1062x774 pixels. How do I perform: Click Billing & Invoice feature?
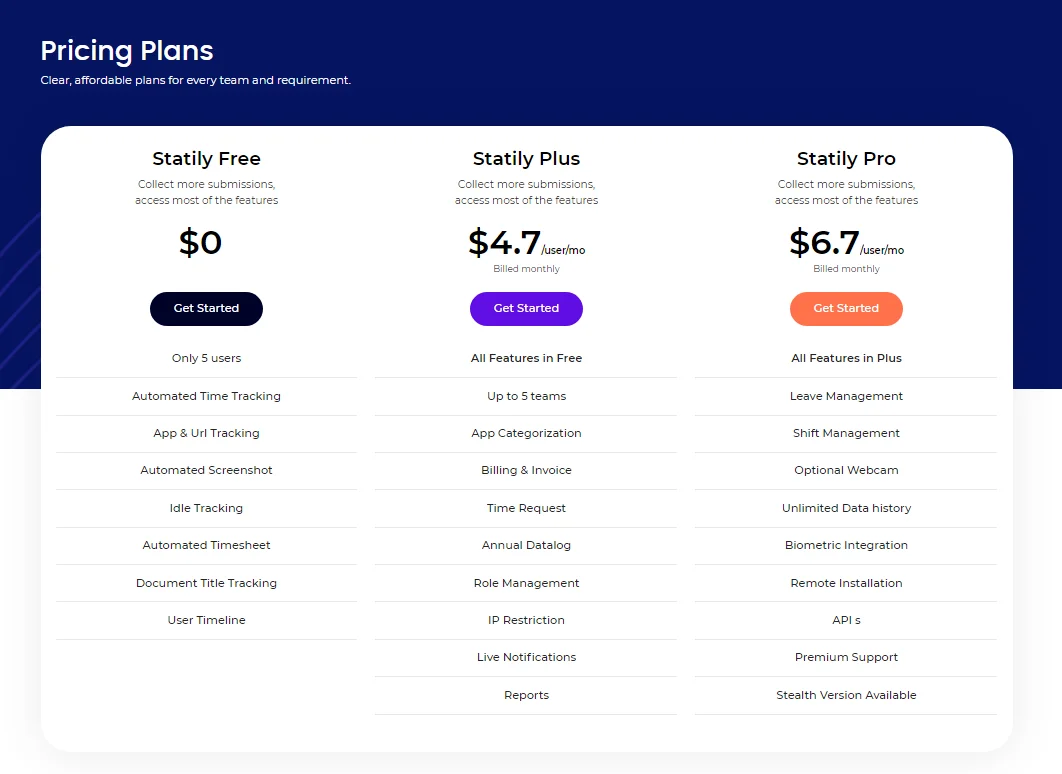[526, 471]
